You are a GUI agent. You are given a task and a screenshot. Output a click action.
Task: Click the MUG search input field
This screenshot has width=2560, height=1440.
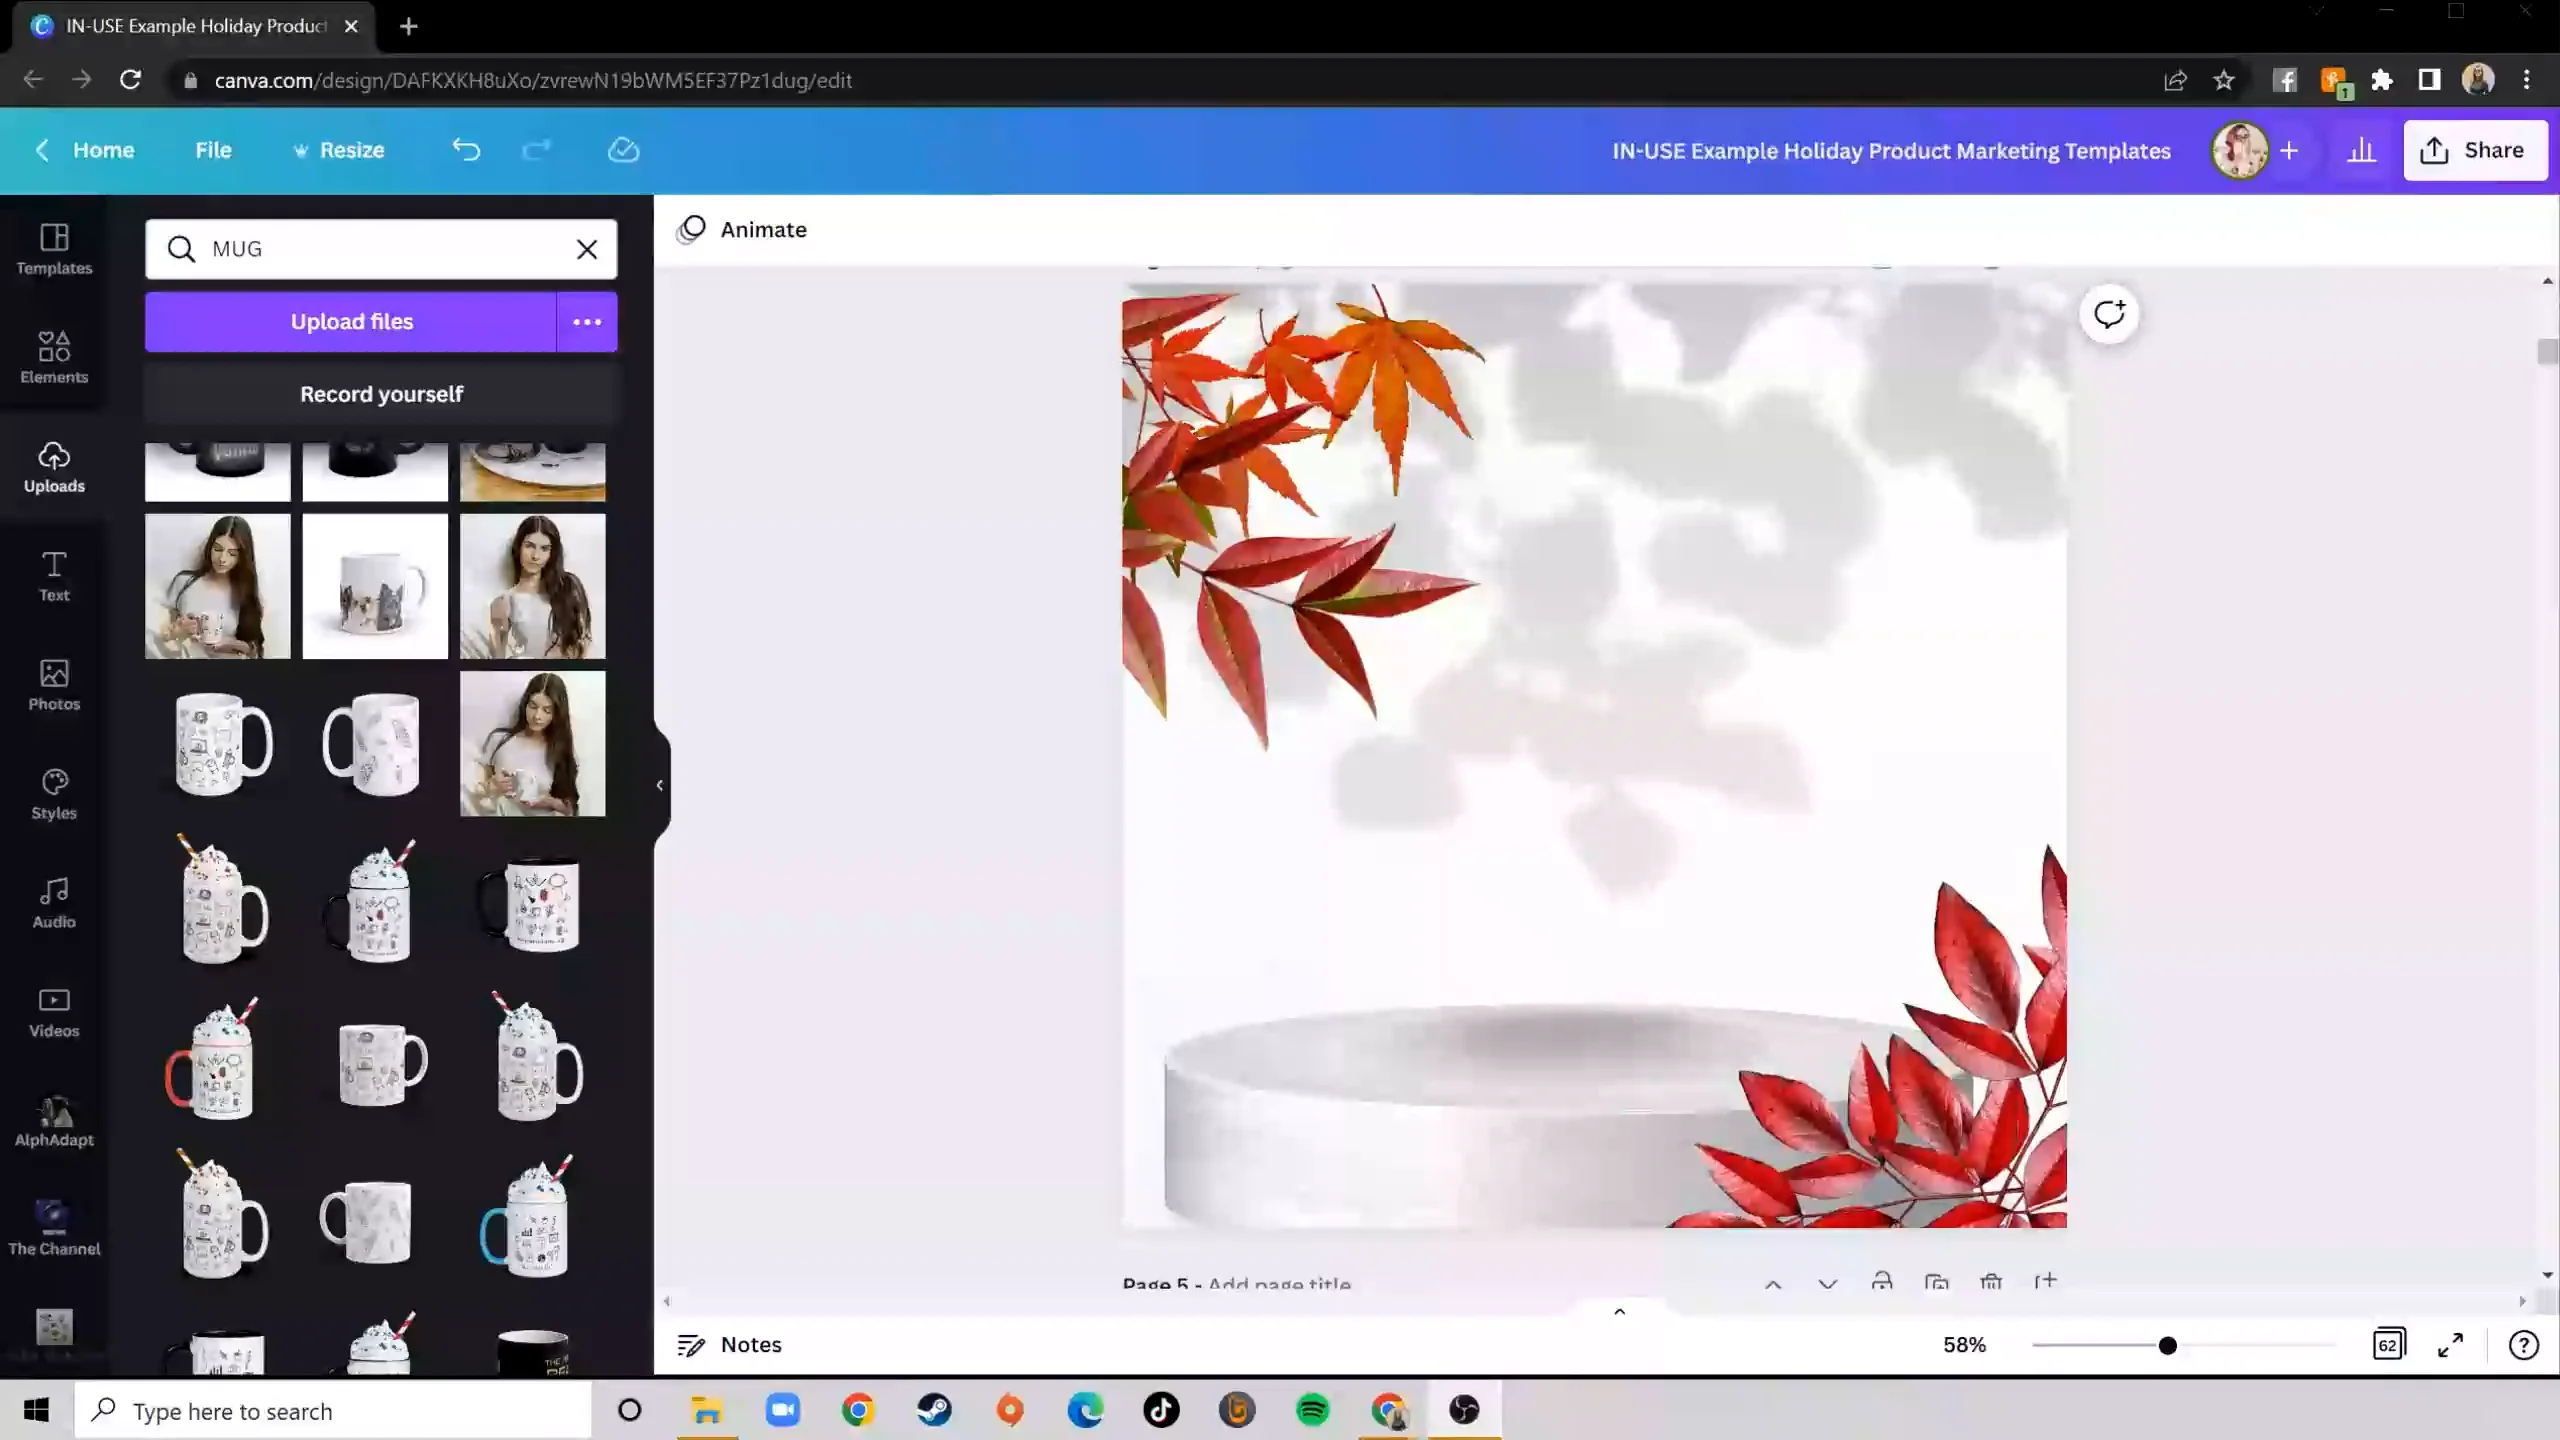380,249
